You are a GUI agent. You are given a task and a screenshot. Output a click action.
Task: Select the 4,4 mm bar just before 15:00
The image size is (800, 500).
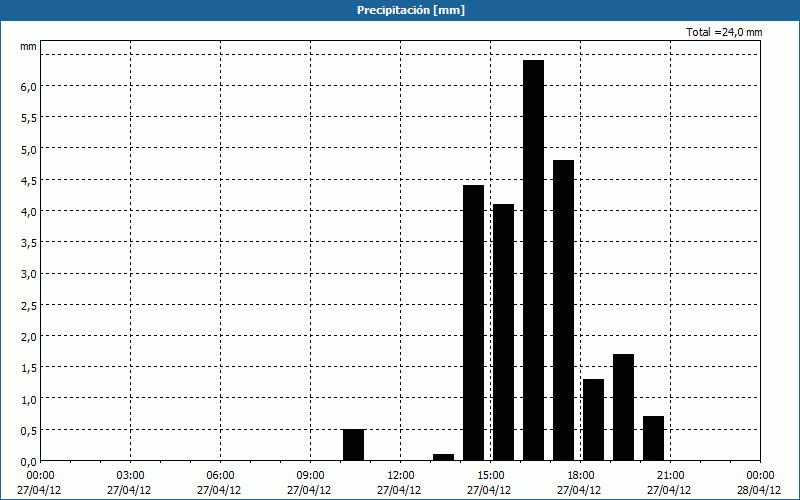point(473,322)
